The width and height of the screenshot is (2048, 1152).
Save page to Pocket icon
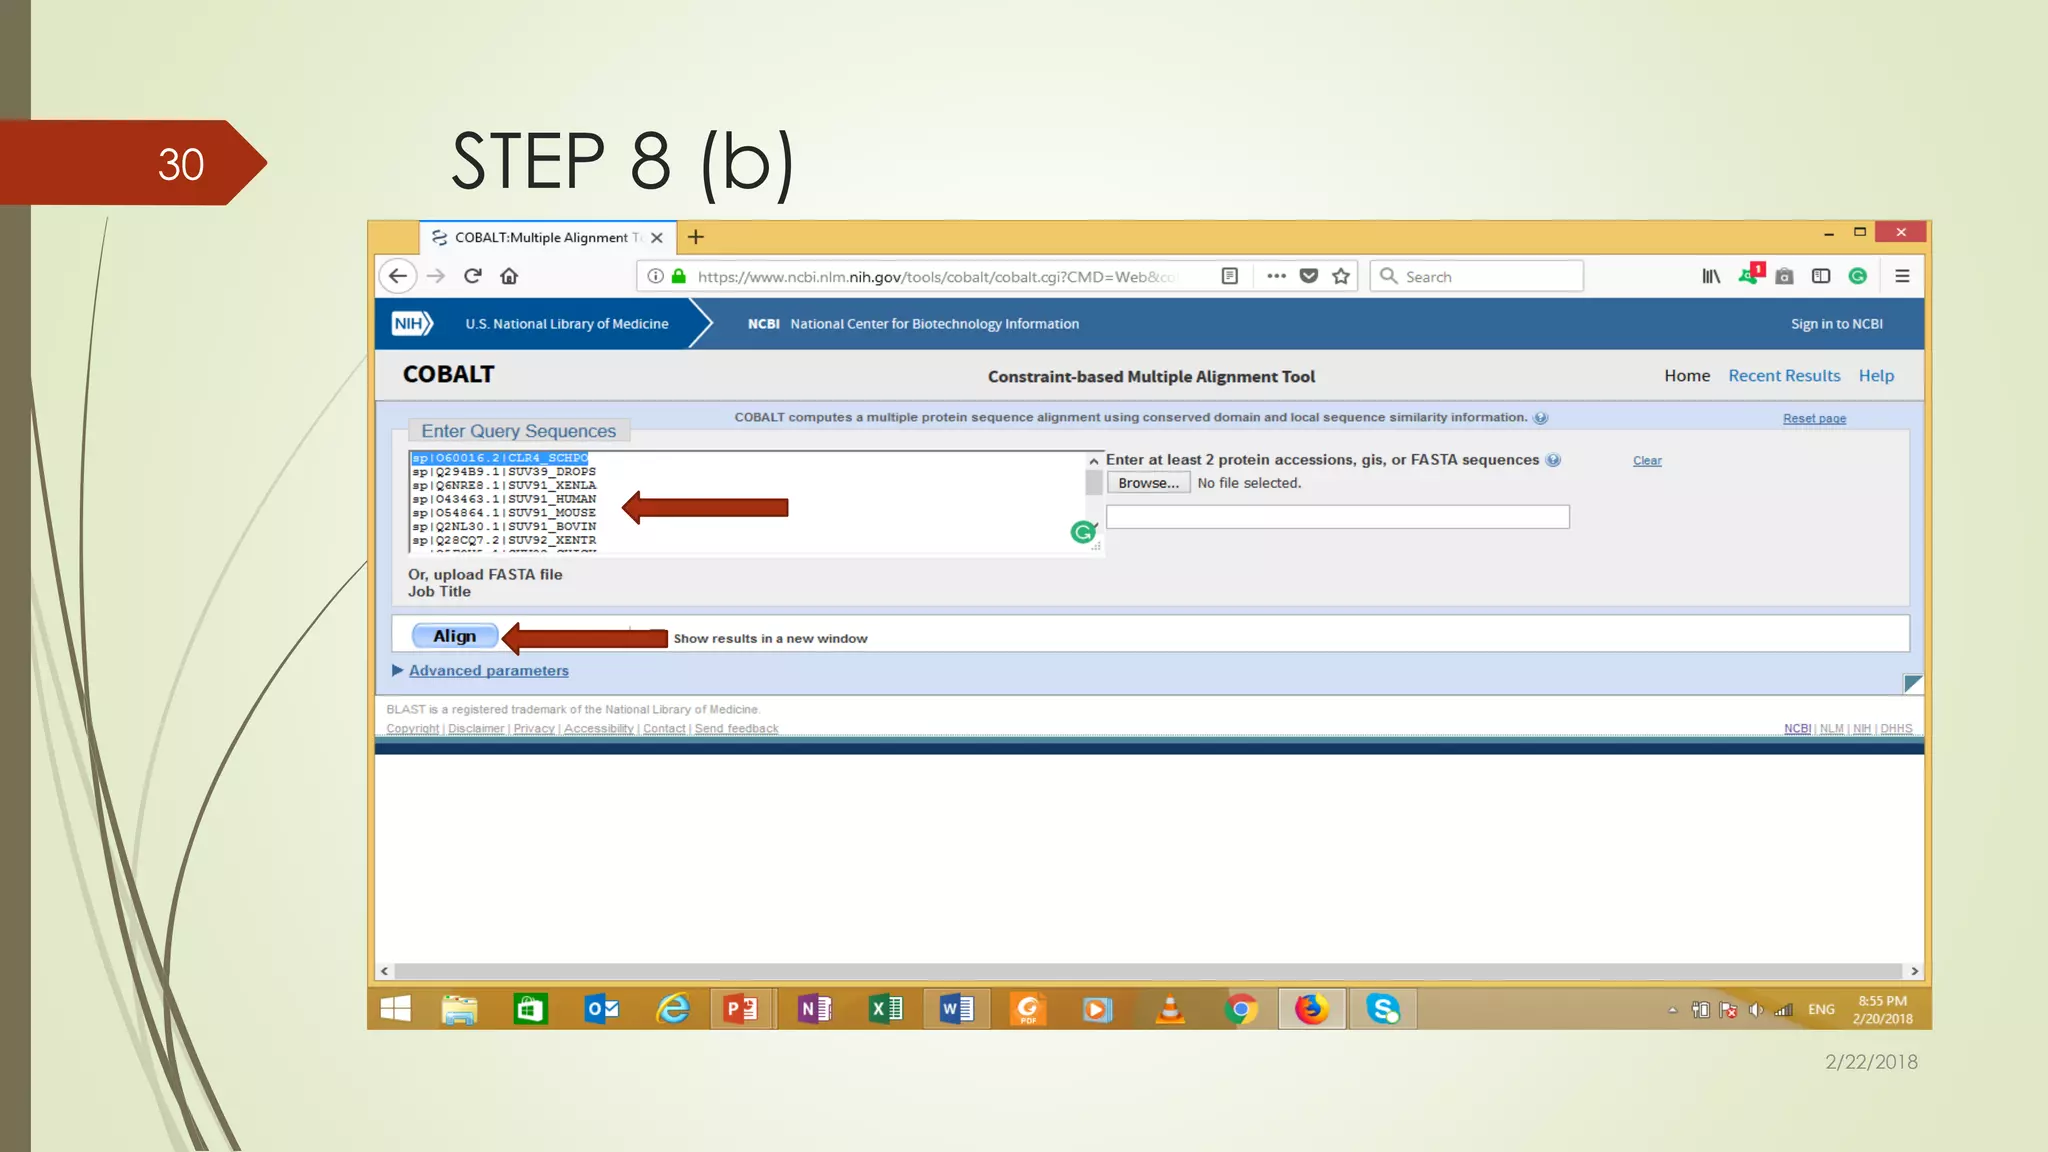[1309, 276]
